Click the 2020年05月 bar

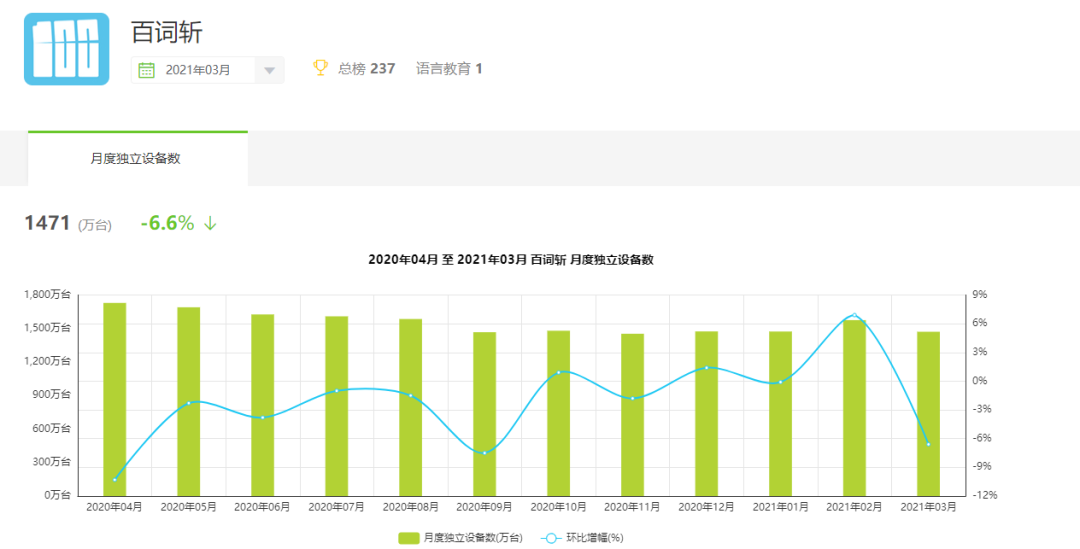[x=189, y=402]
